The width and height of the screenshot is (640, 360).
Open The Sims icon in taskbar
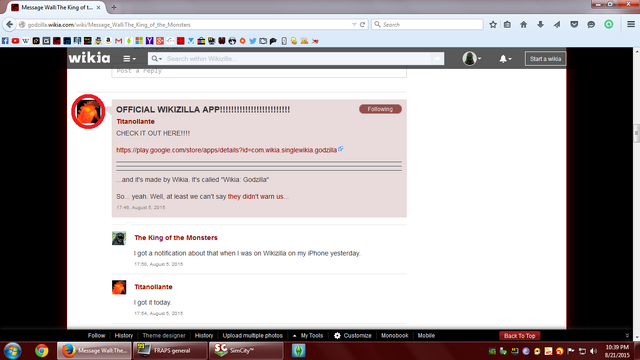[298, 351]
